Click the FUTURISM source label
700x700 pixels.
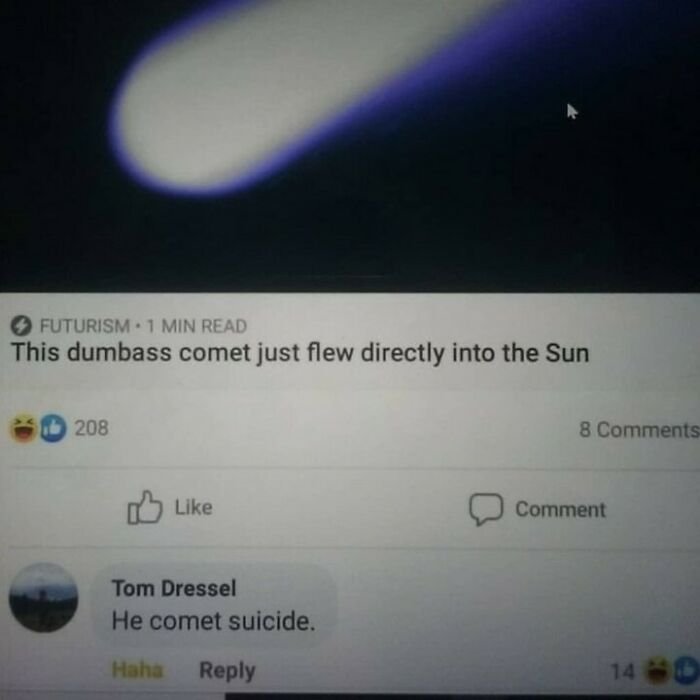(x=85, y=326)
